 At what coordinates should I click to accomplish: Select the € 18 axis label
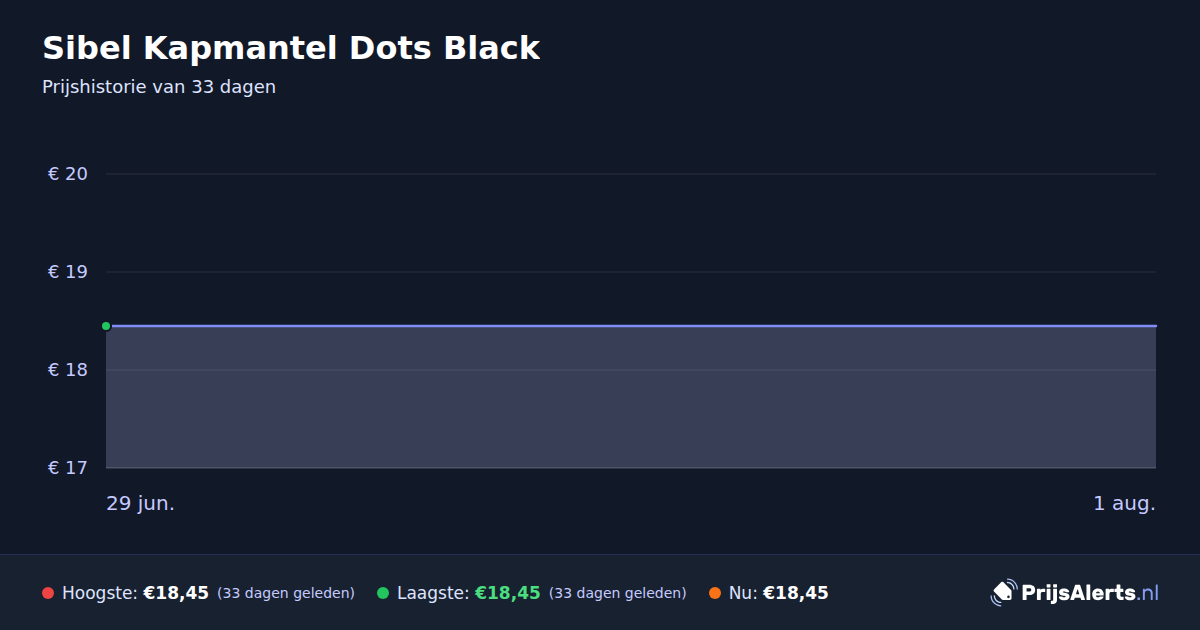68,370
